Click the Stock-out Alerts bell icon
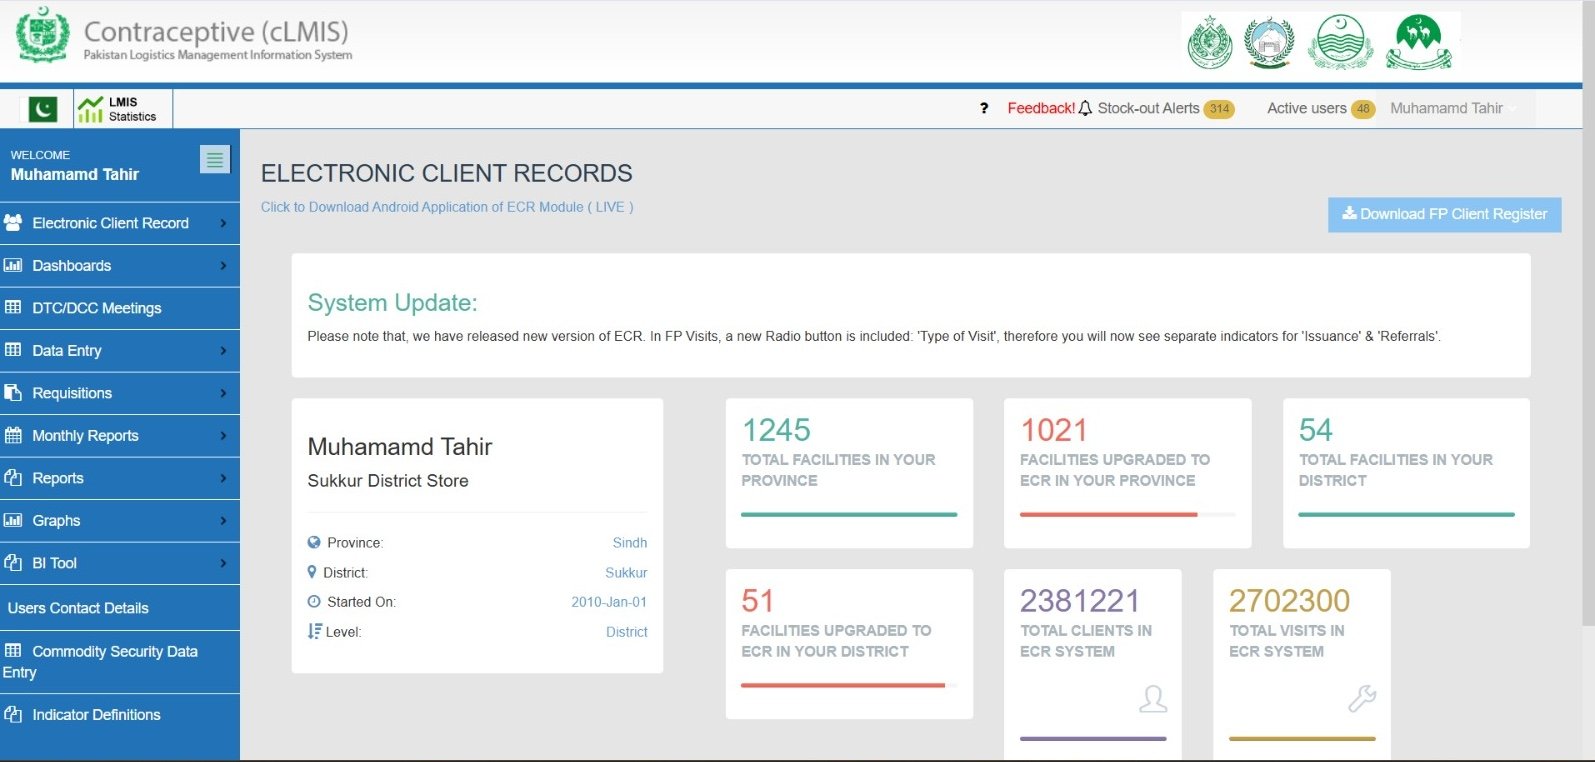Image resolution: width=1595 pixels, height=762 pixels. tap(1085, 109)
